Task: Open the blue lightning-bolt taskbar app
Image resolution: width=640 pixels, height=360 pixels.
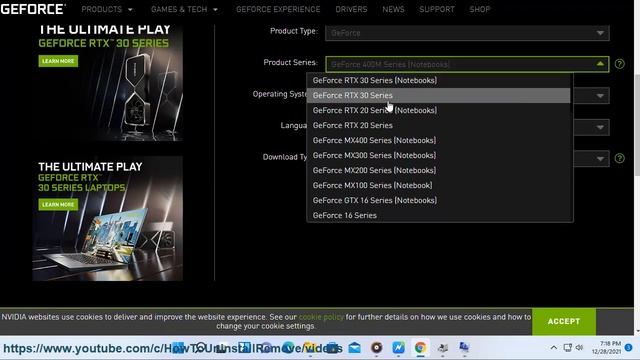Action: coord(398,348)
